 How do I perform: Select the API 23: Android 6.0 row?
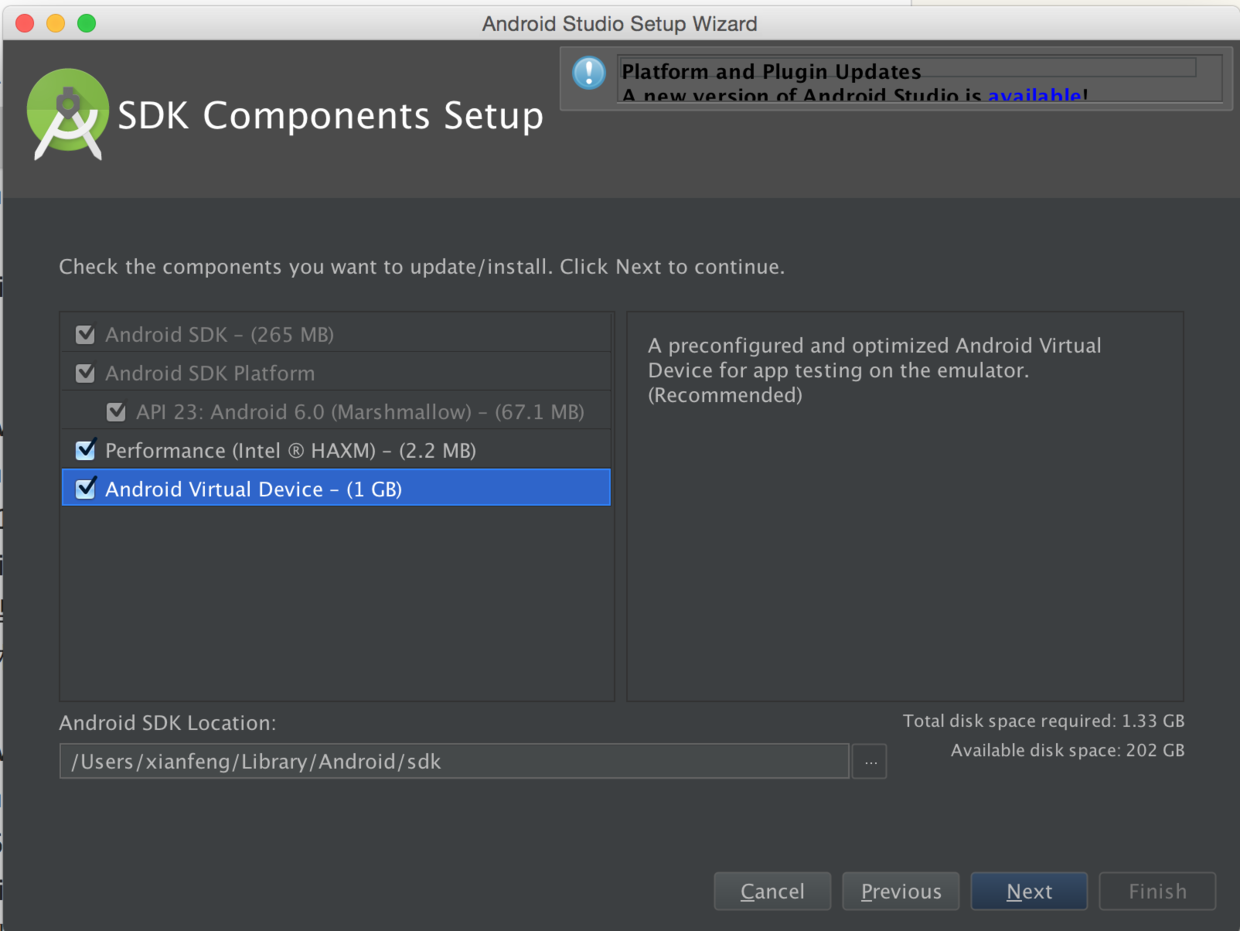coord(360,412)
